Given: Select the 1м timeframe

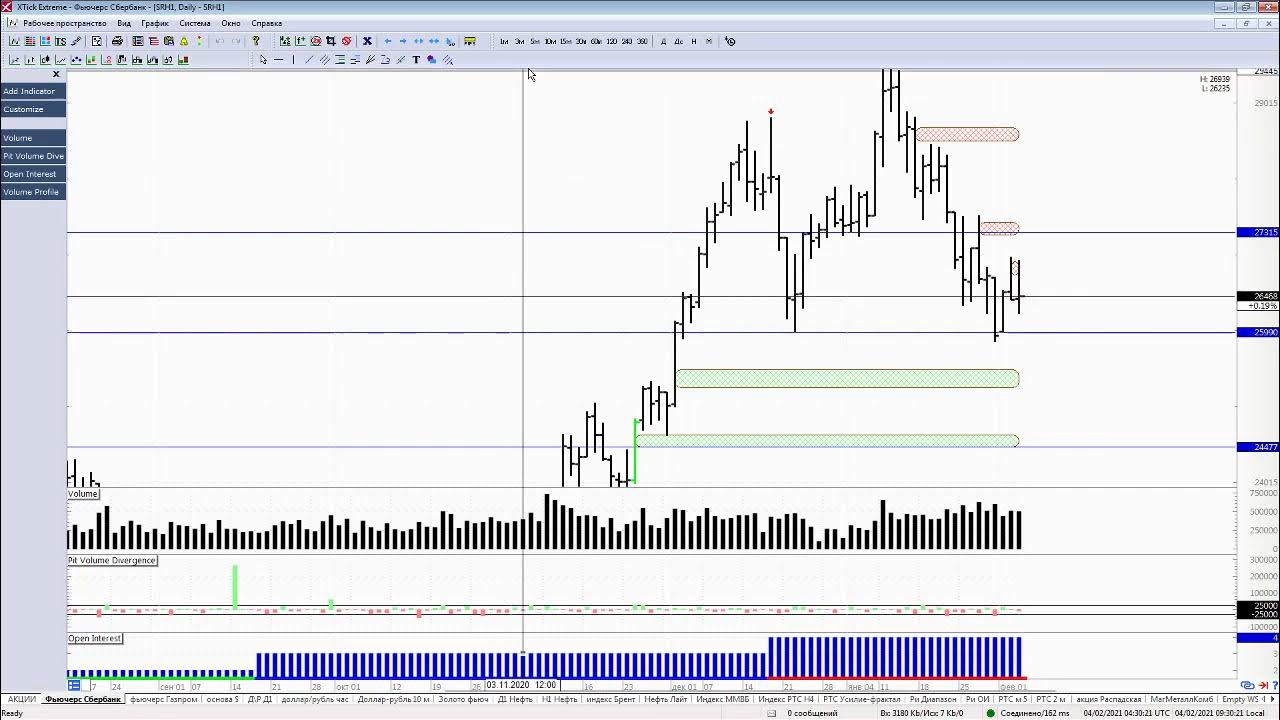Looking at the screenshot, I should point(504,41).
